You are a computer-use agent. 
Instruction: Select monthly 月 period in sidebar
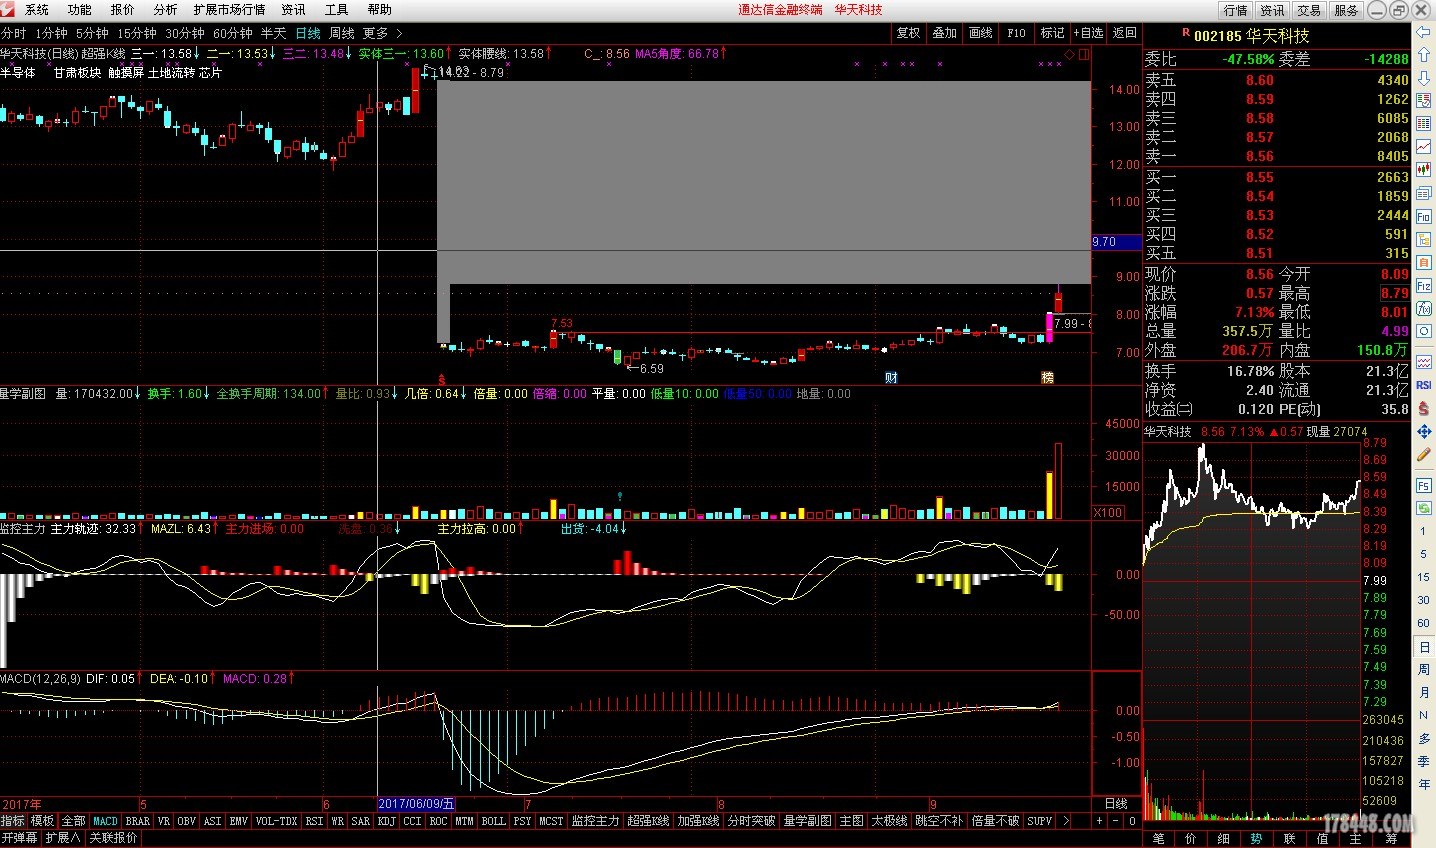[x=1423, y=692]
